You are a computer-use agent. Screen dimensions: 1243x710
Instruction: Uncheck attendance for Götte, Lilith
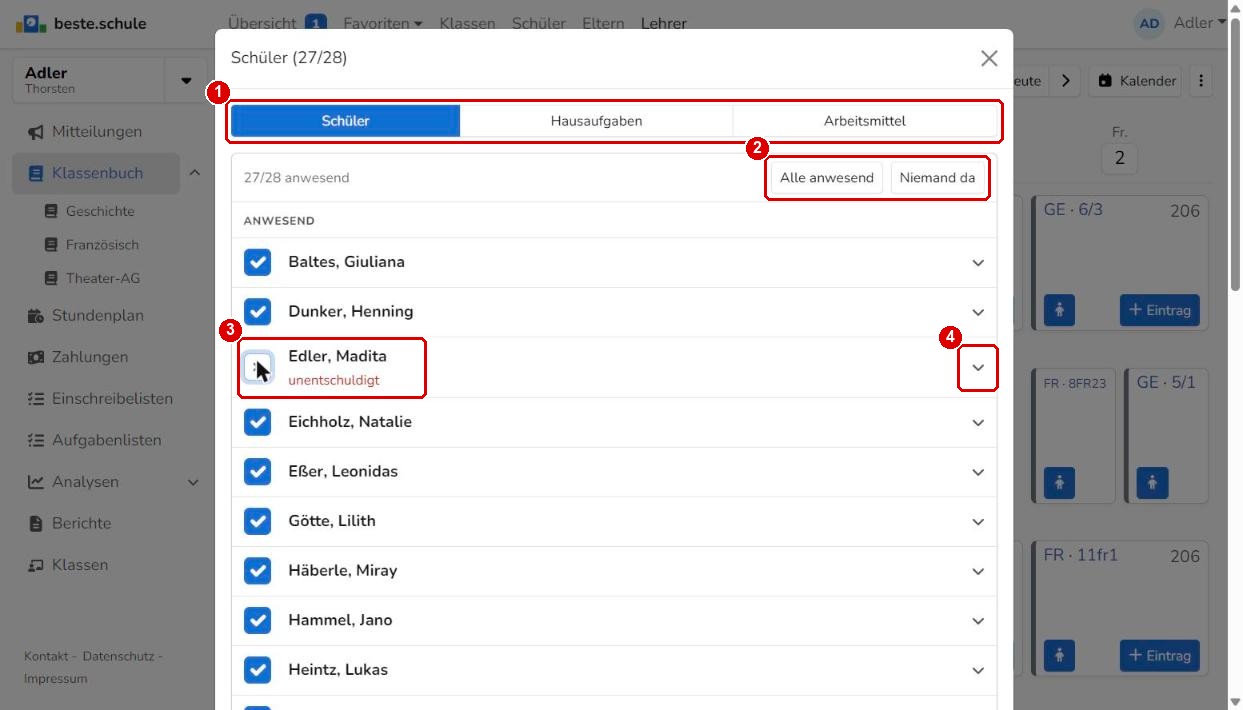[258, 521]
